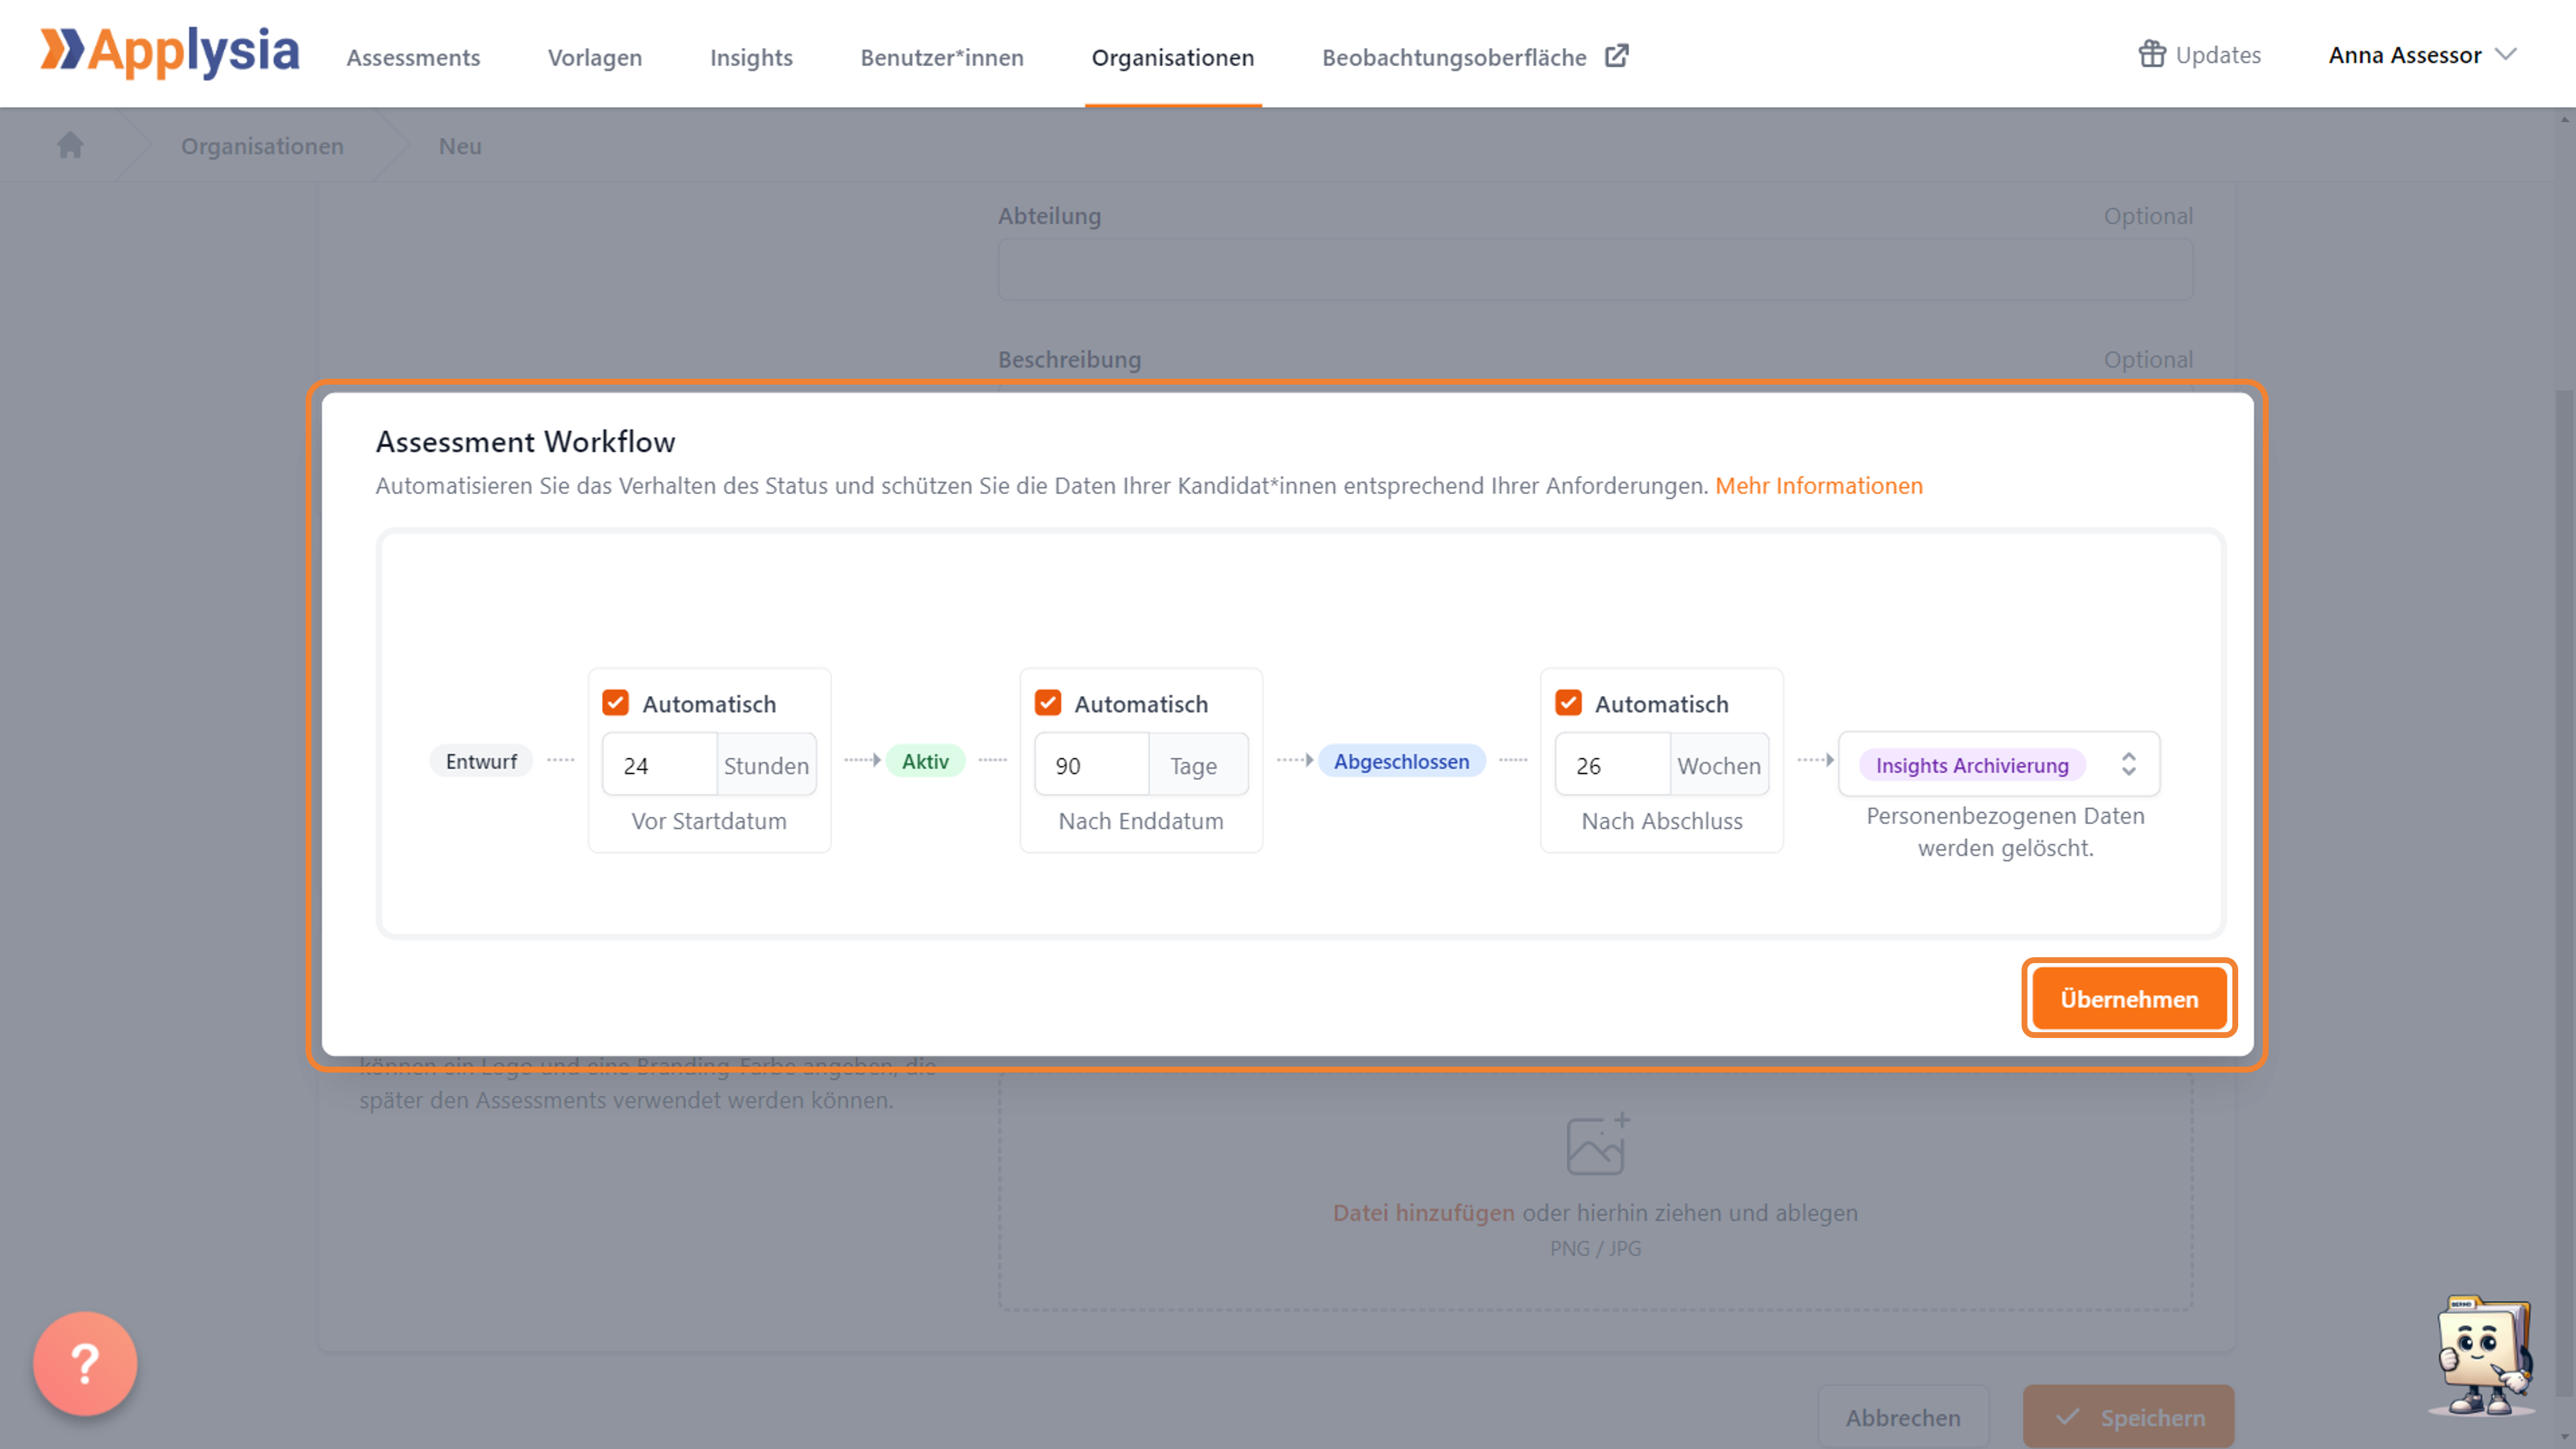This screenshot has width=2576, height=1449.
Task: Click the Wochen unit label
Action: tap(1719, 765)
